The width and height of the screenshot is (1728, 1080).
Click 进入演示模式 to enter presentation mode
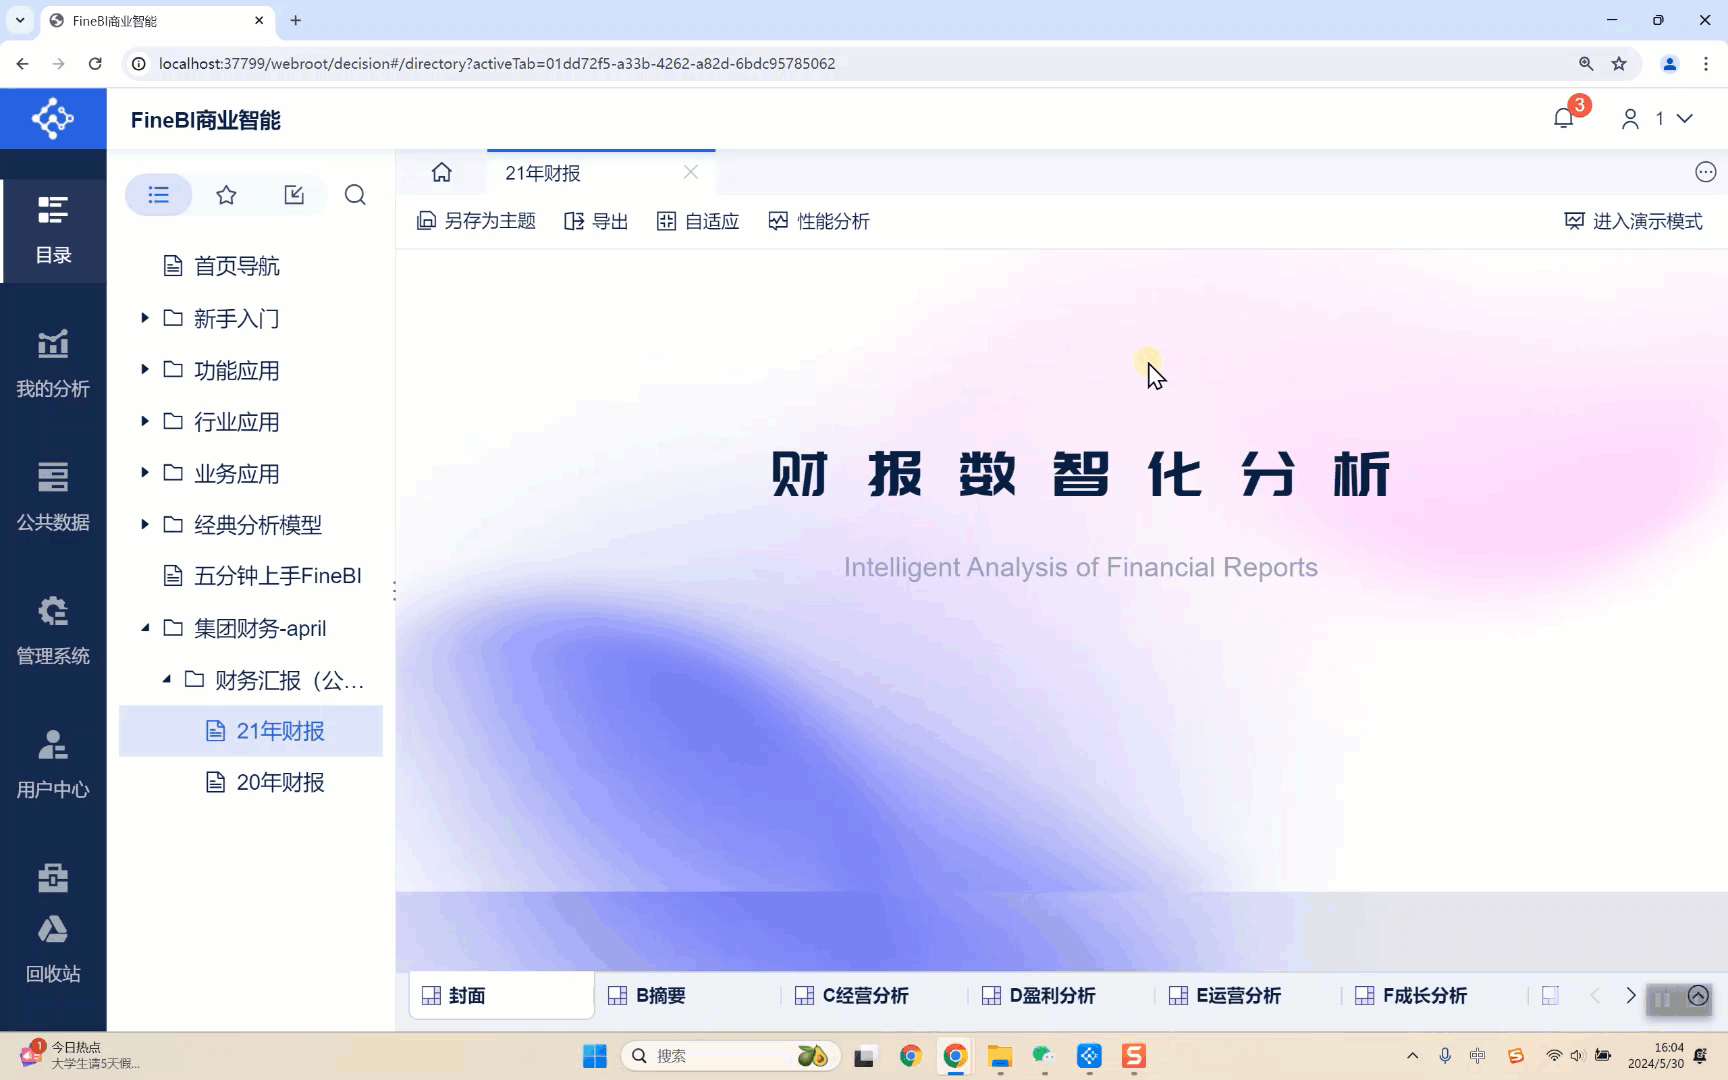click(x=1634, y=221)
